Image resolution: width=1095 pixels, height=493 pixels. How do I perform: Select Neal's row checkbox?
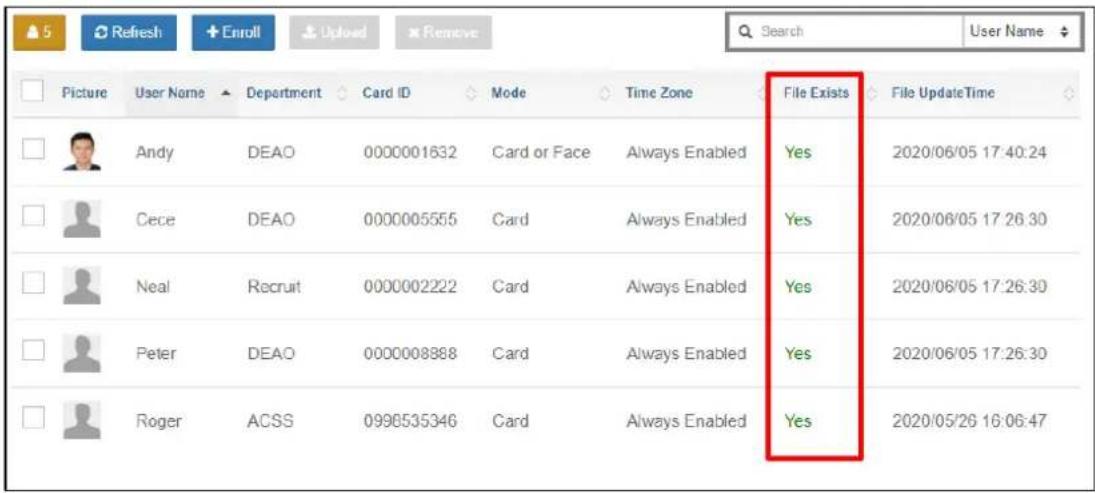33,285
